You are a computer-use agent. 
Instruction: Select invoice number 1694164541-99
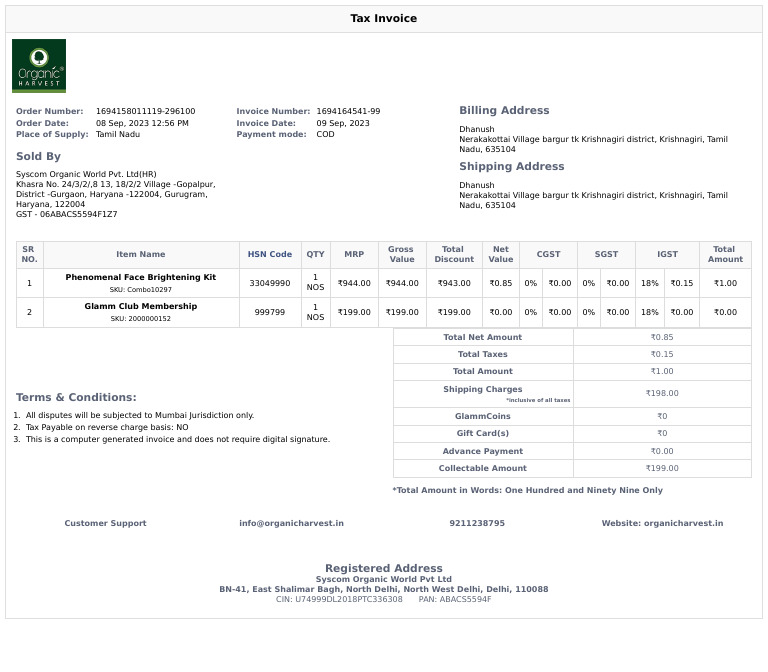point(348,111)
